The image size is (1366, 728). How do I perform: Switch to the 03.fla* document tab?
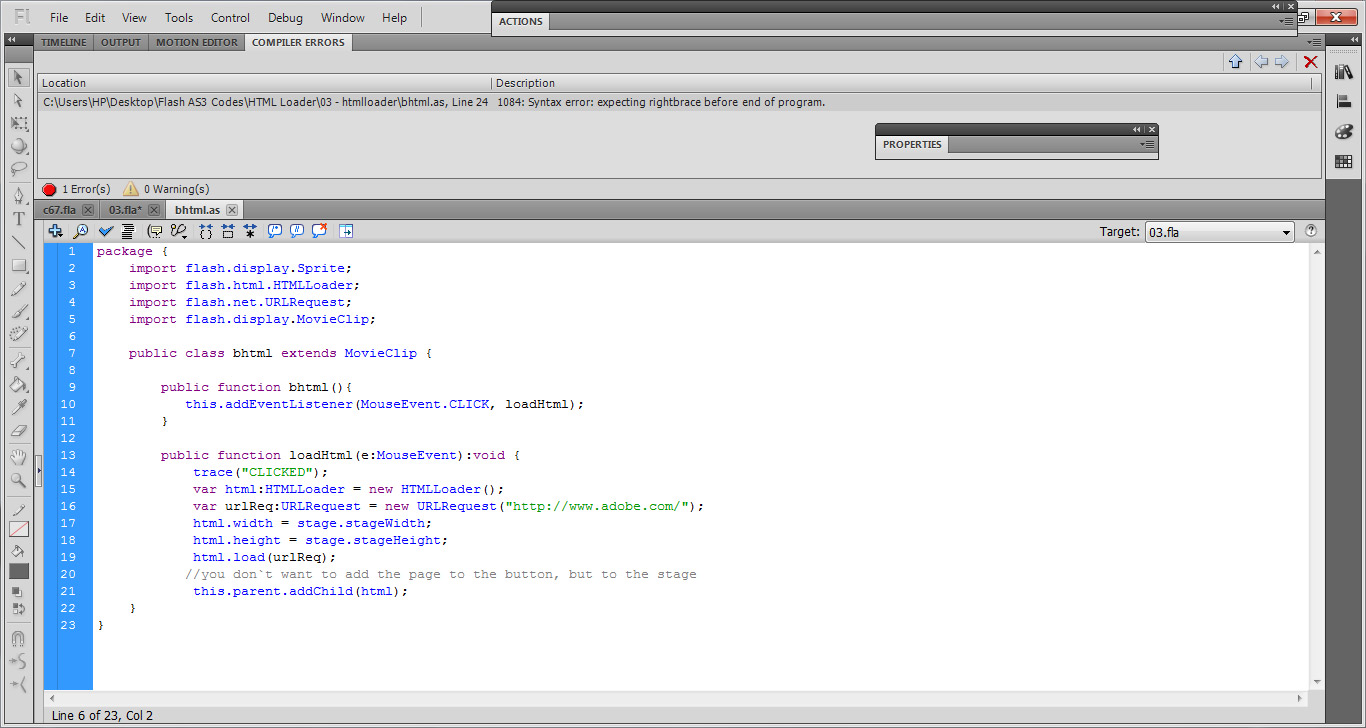tap(125, 210)
